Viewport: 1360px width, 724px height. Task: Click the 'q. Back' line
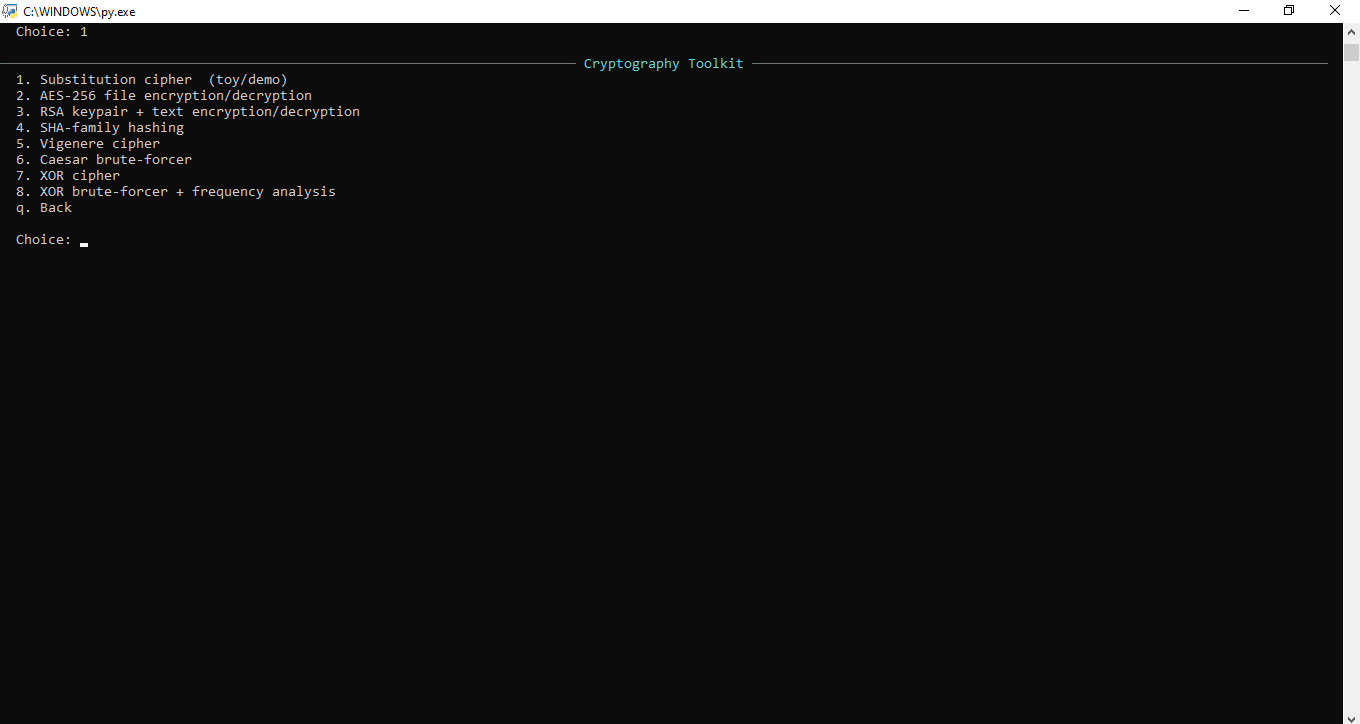pyautogui.click(x=44, y=208)
